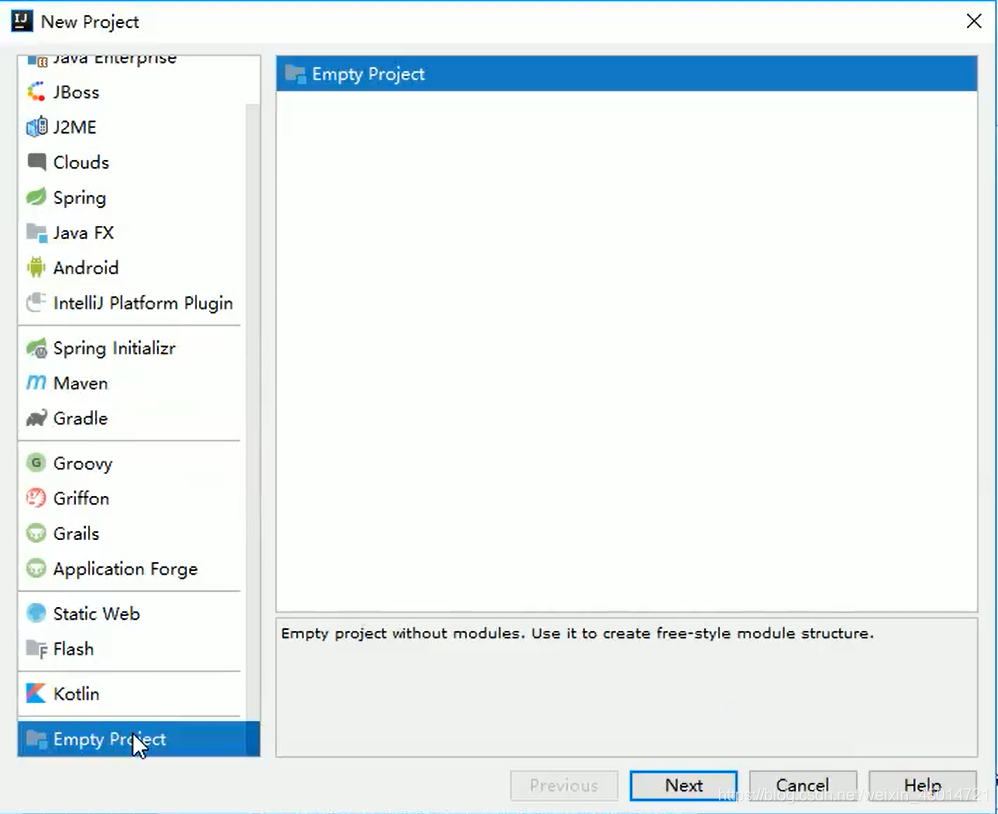Click the Next button
This screenshot has width=998, height=814.
click(x=684, y=785)
